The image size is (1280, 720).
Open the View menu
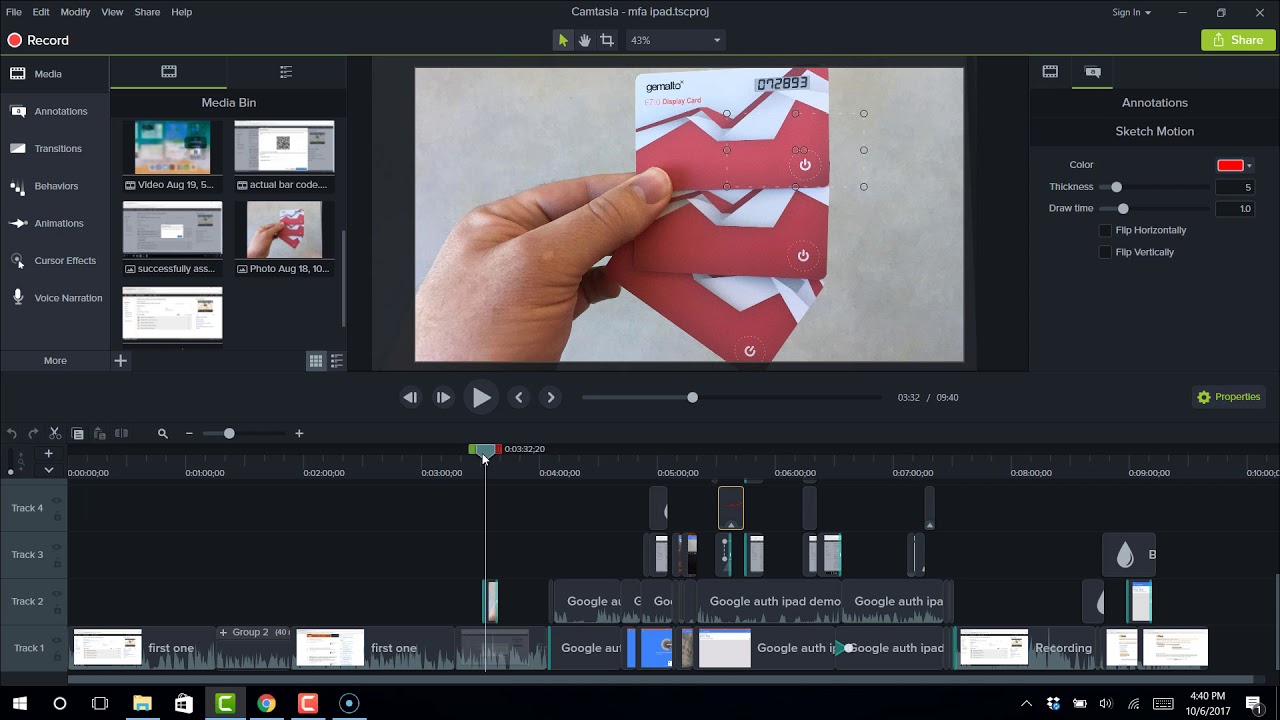click(x=112, y=12)
